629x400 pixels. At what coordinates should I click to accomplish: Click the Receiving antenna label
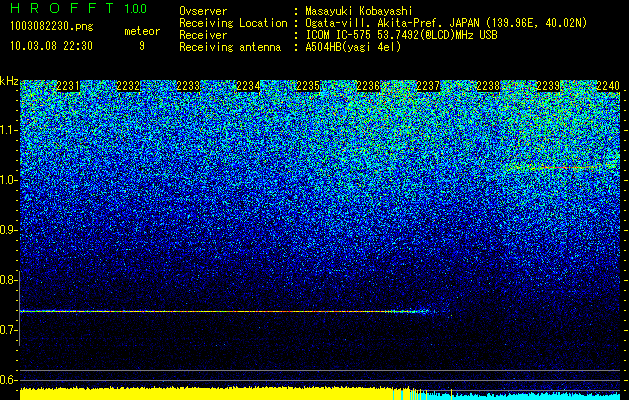(x=230, y=47)
